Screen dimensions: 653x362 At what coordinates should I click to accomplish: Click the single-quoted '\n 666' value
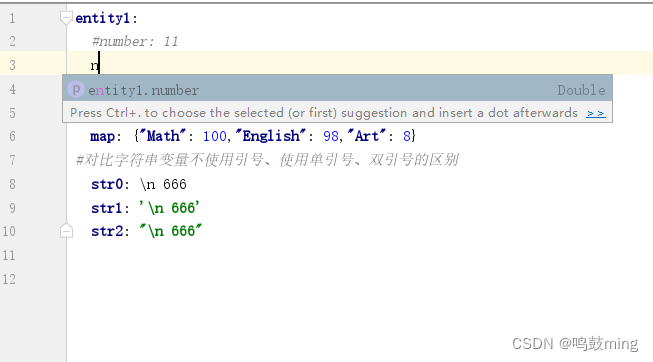pos(169,208)
